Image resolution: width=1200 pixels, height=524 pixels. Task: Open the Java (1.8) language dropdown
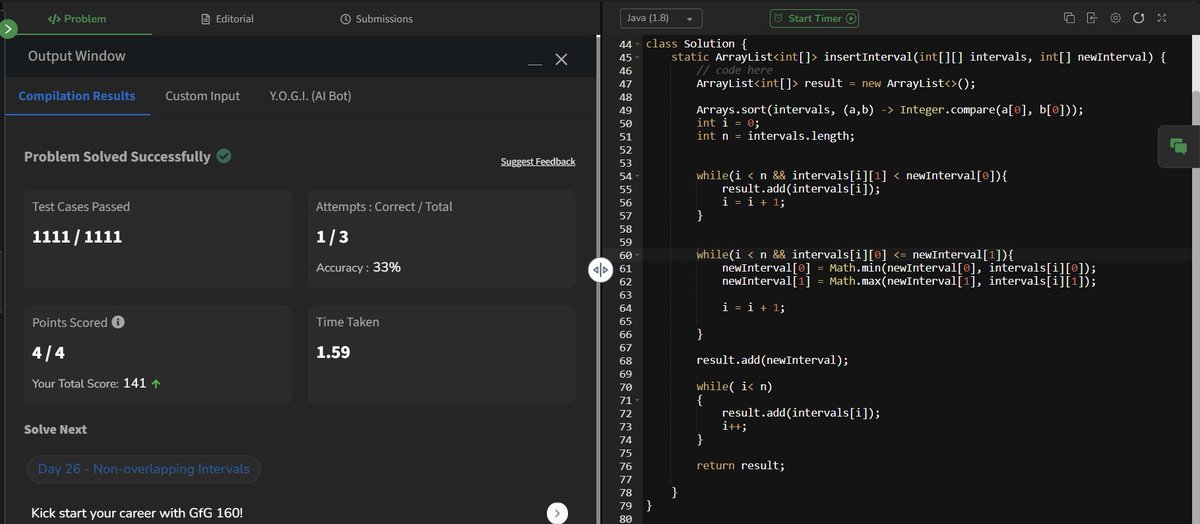(x=662, y=18)
